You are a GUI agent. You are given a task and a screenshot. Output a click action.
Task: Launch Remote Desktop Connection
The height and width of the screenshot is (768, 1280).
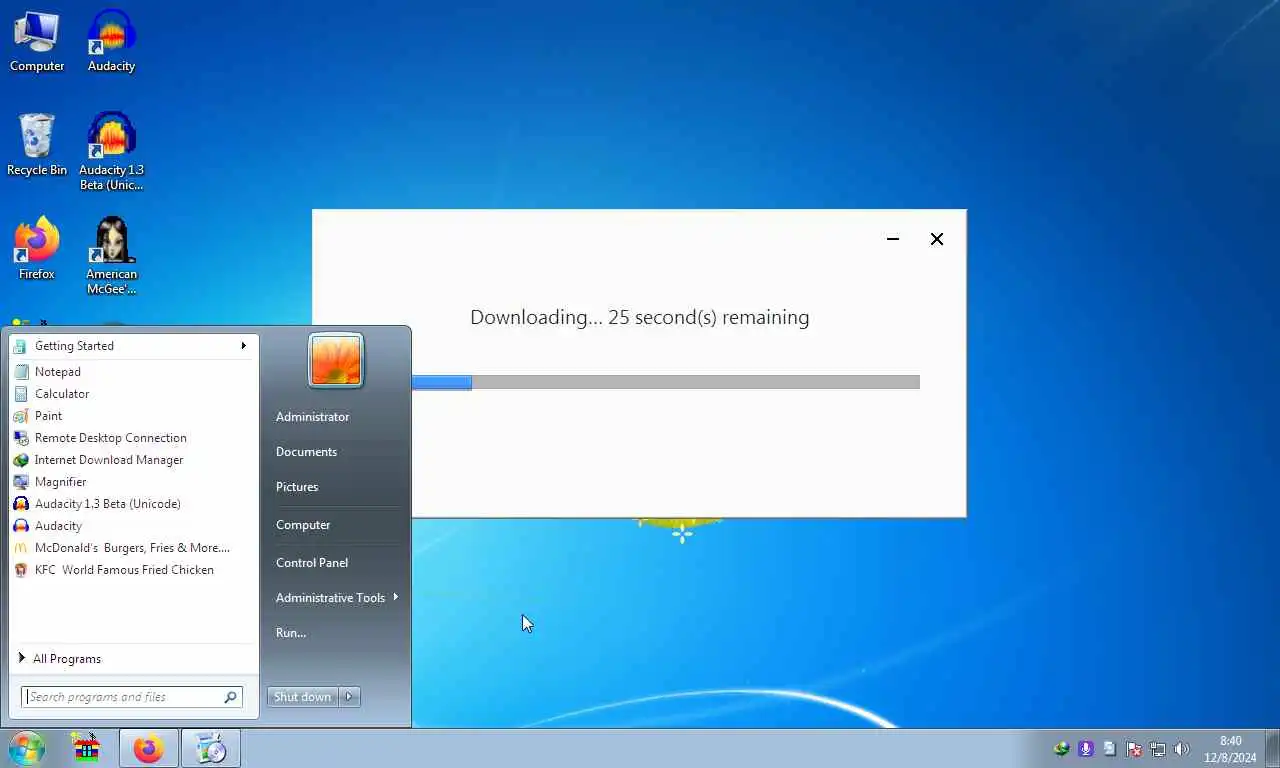pyautogui.click(x=133, y=438)
